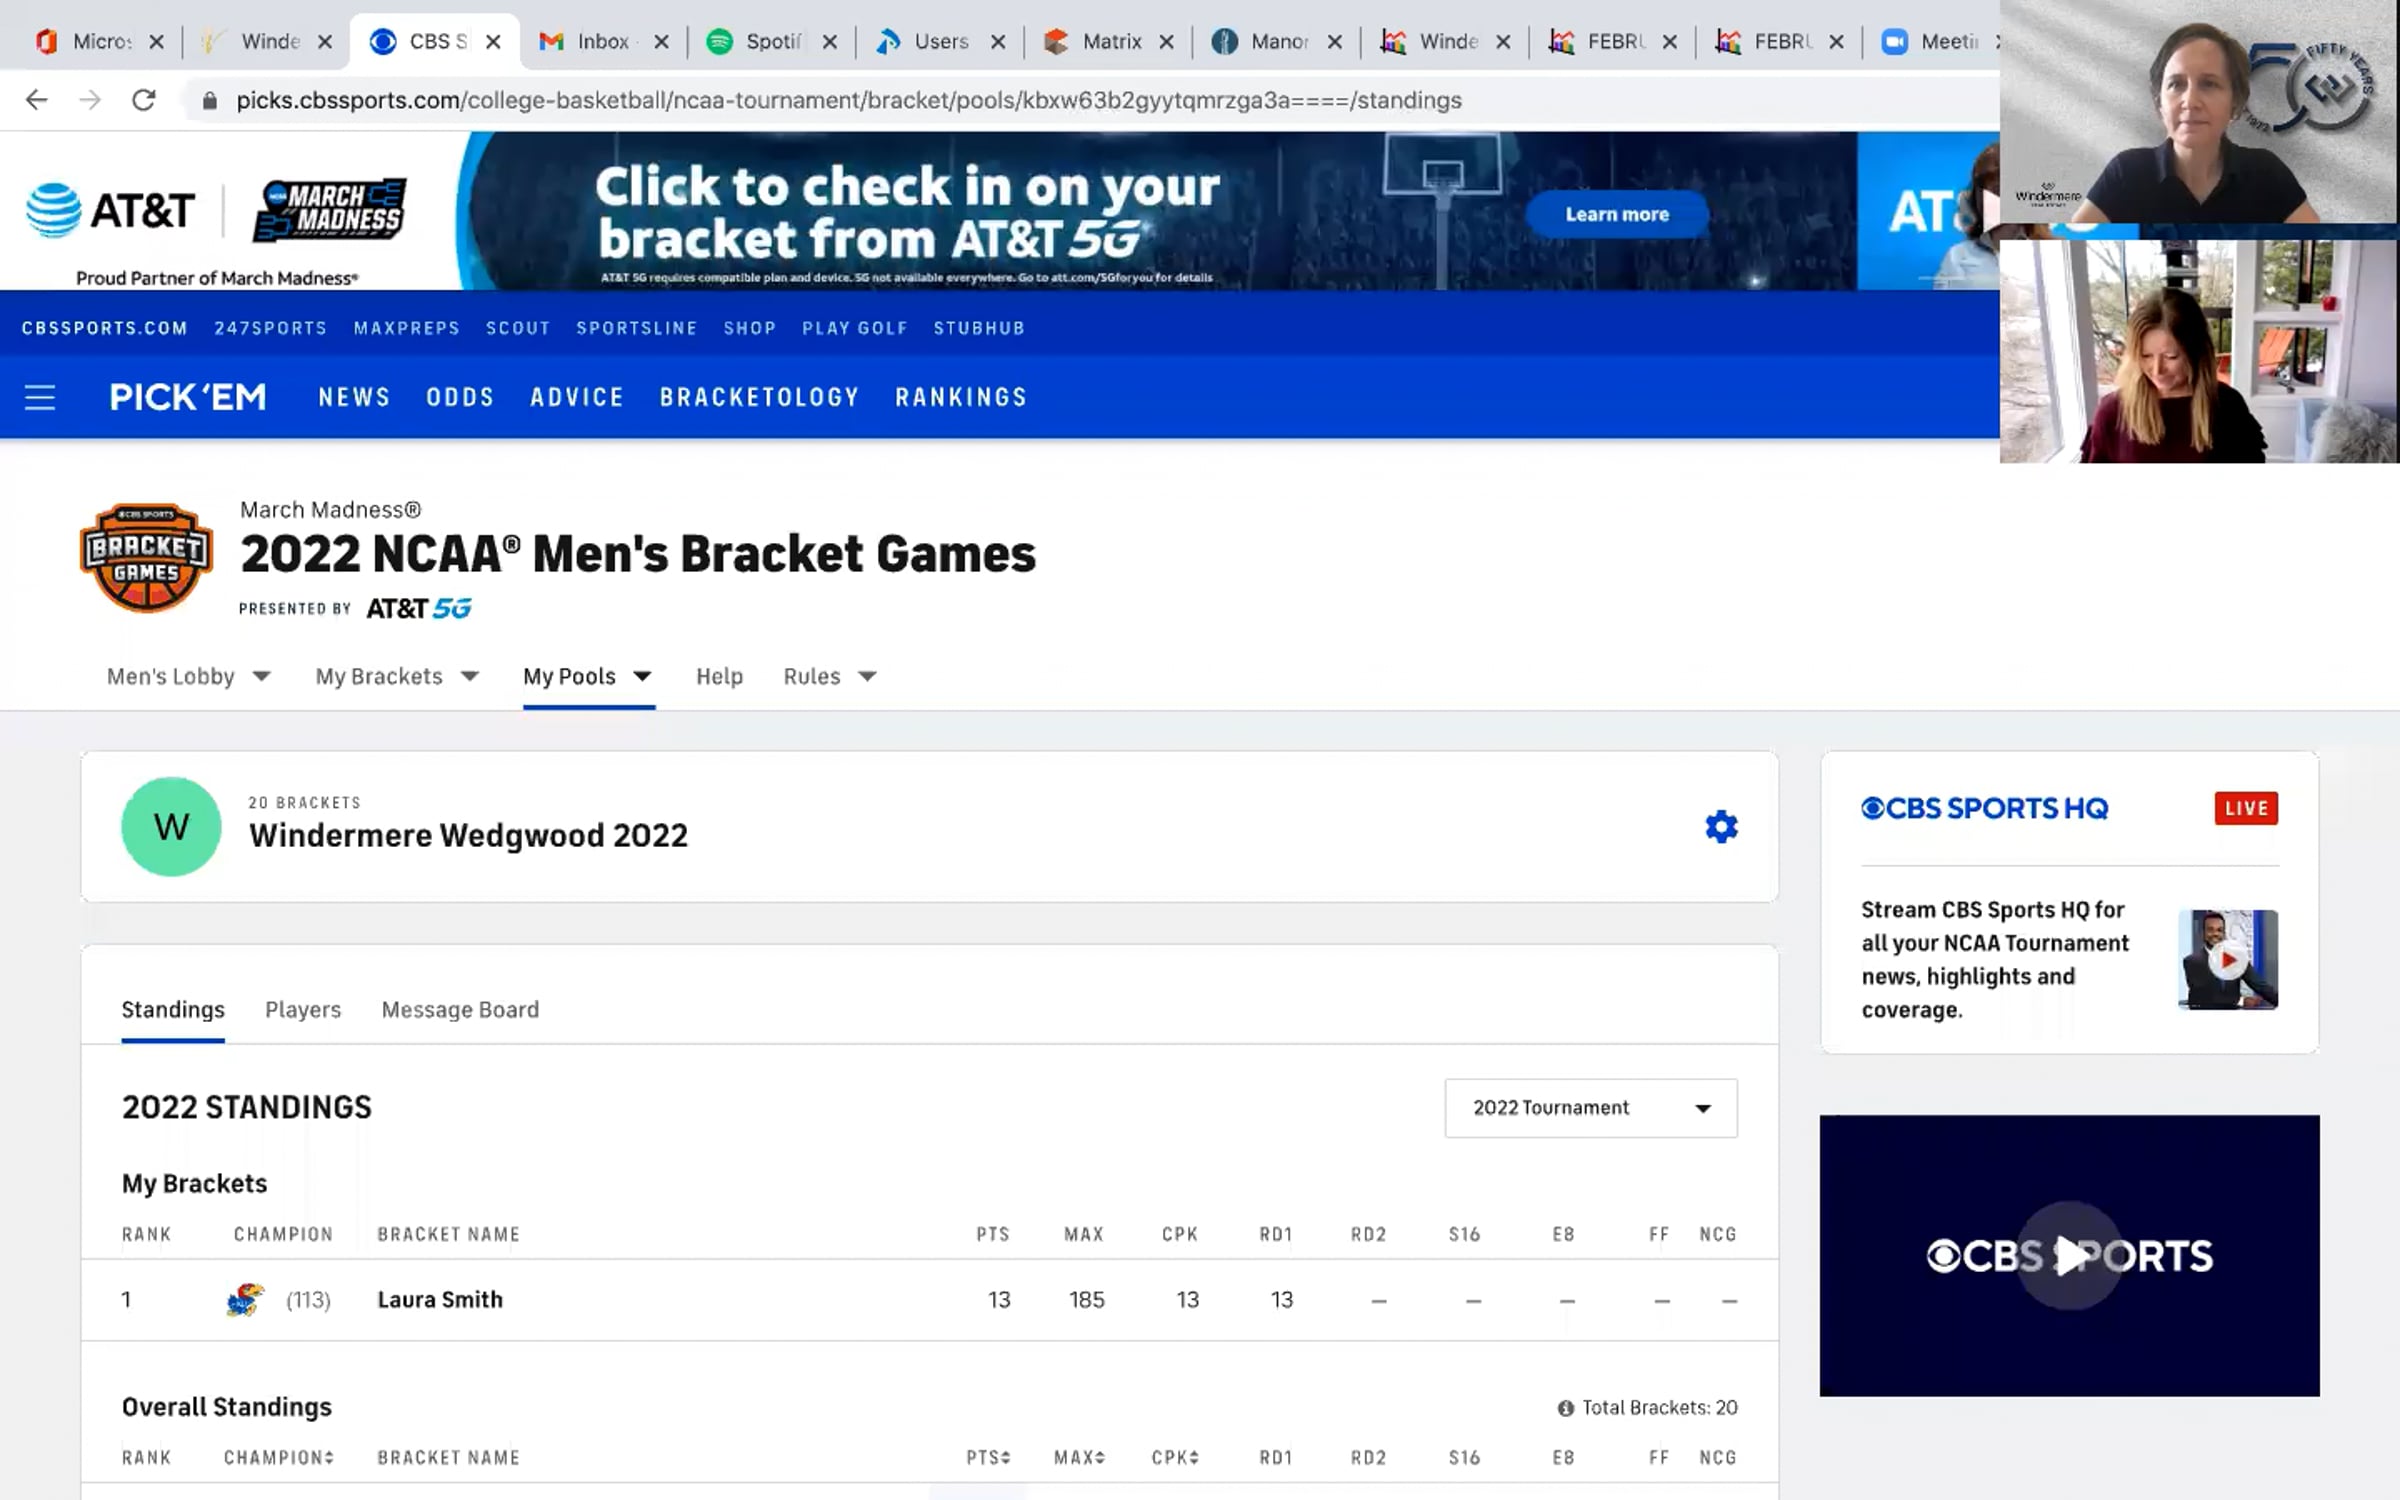Click the Total Brackets info icon
Screen dimensions: 2400x1500
(x=1565, y=1408)
